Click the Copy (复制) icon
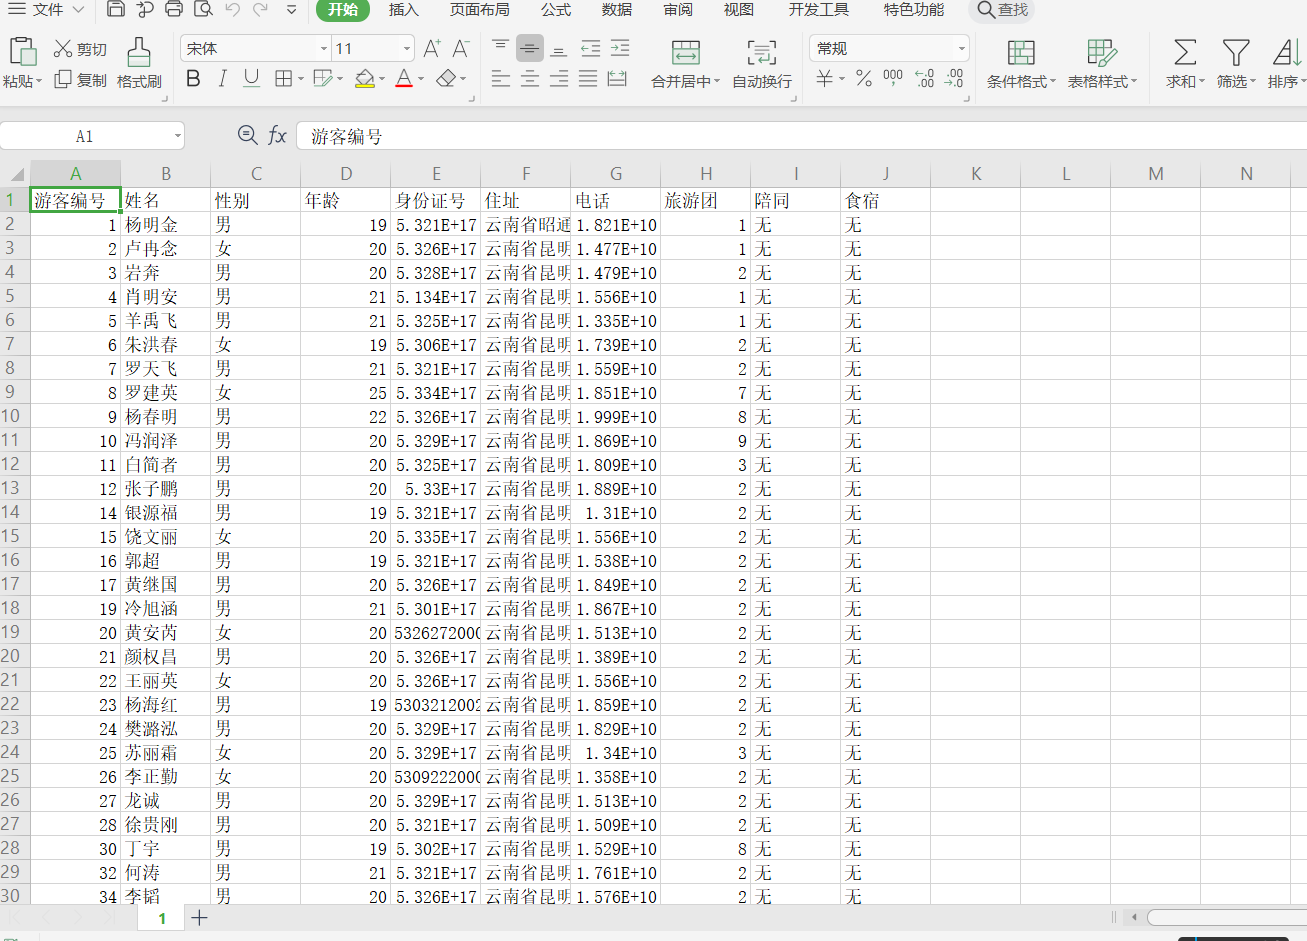This screenshot has width=1307, height=941. click(x=63, y=79)
